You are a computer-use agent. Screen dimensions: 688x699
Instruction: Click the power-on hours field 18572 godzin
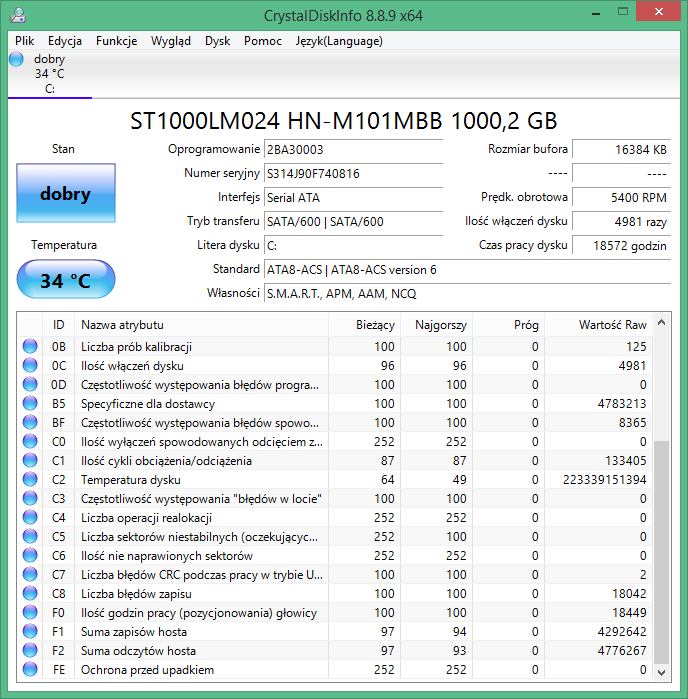pyautogui.click(x=622, y=246)
